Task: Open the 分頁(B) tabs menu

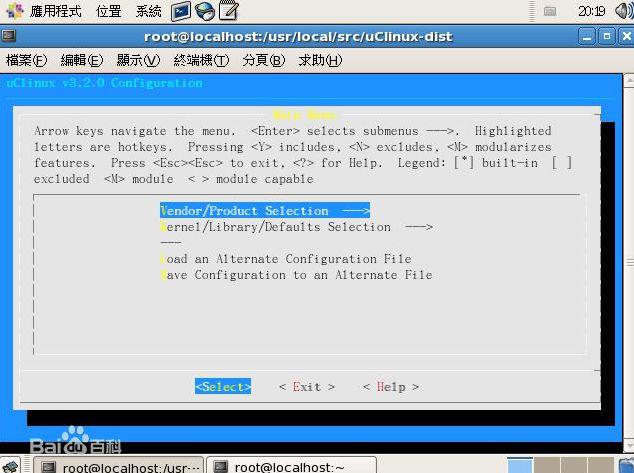Action: (264, 61)
